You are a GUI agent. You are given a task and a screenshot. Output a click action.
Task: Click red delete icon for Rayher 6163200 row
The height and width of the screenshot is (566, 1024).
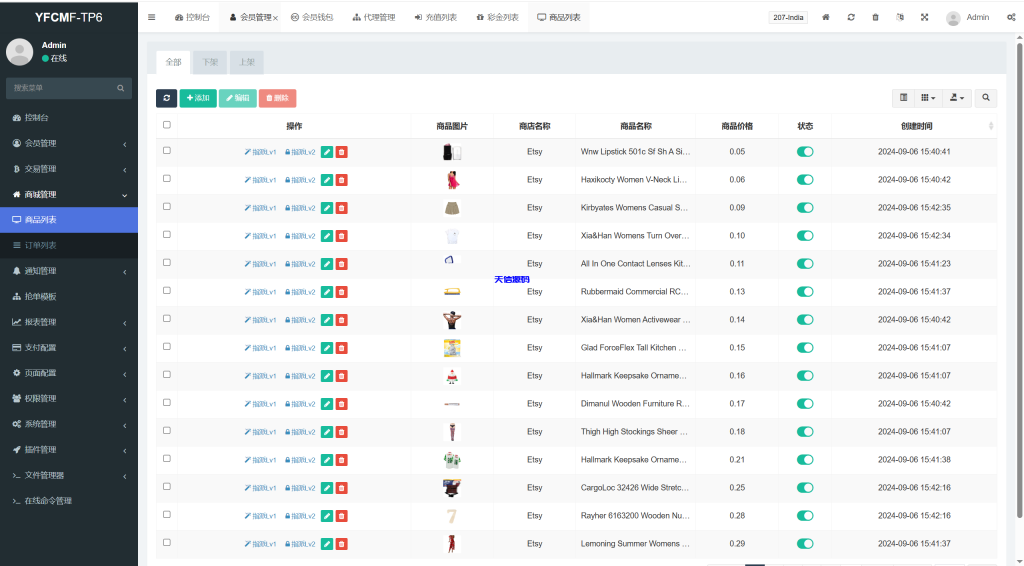tap(341, 516)
